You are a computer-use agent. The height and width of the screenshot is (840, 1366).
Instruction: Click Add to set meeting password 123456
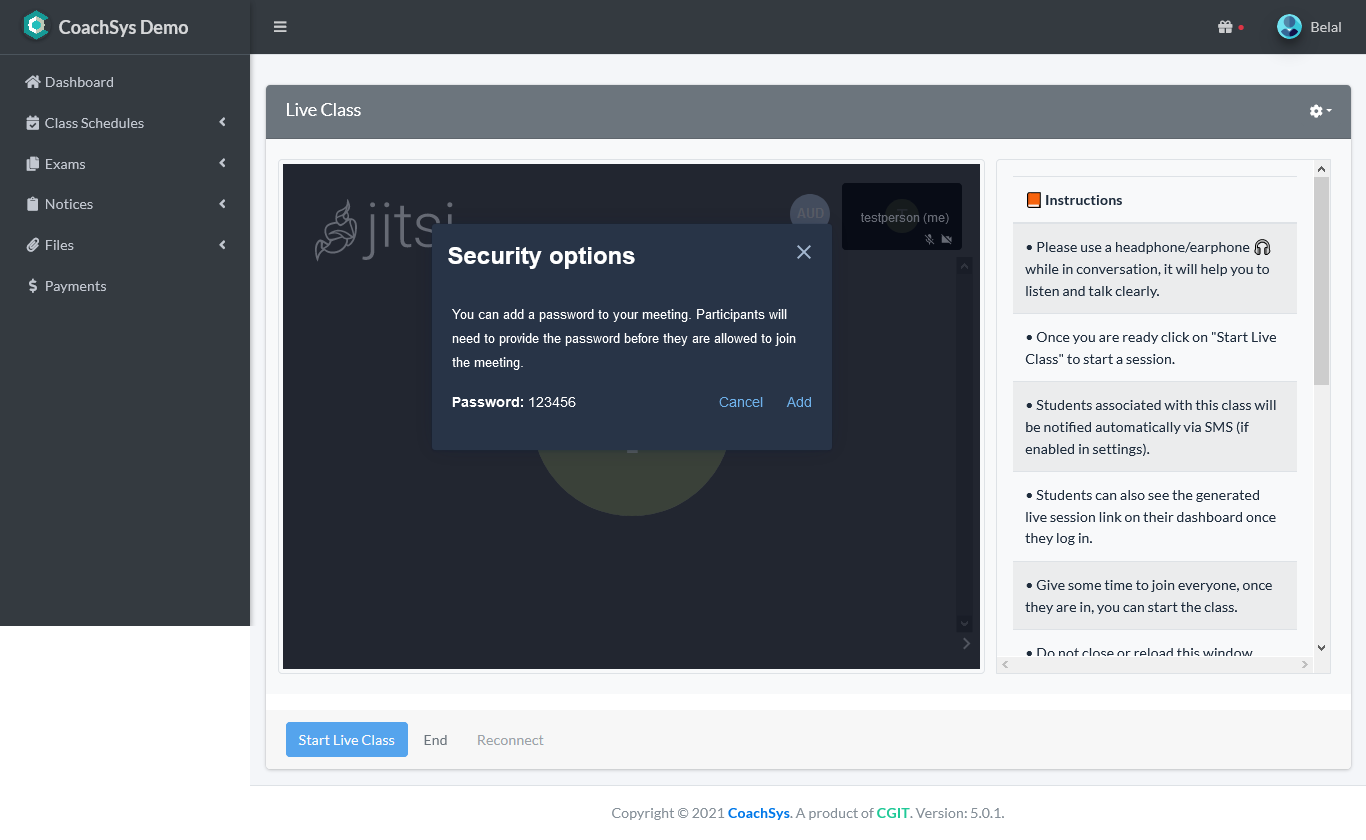(799, 401)
